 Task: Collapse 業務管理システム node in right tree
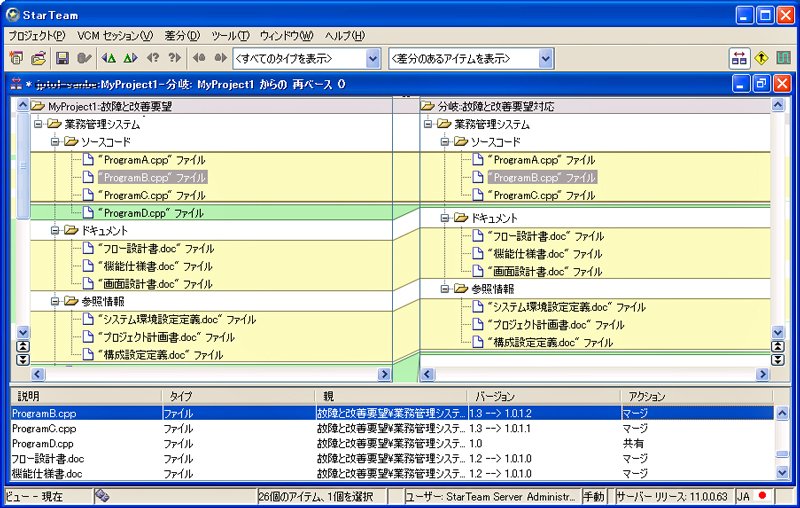coord(428,124)
